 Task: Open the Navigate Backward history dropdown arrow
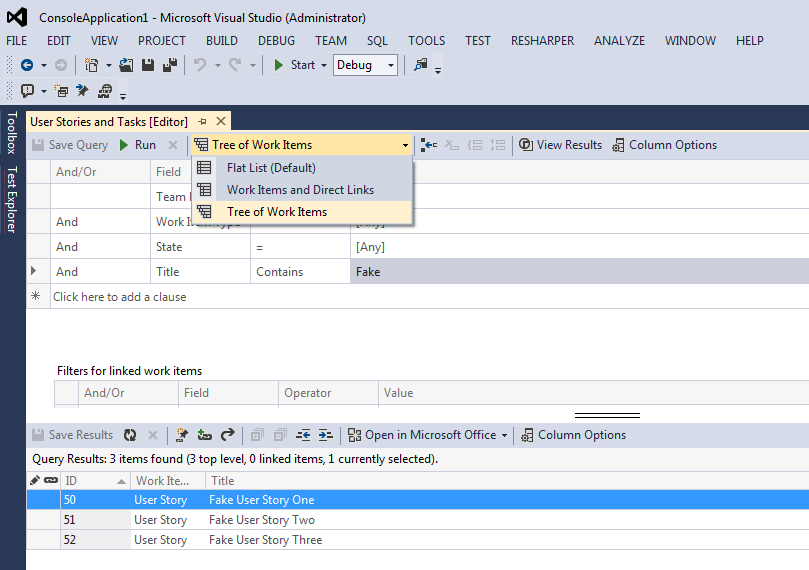click(44, 66)
